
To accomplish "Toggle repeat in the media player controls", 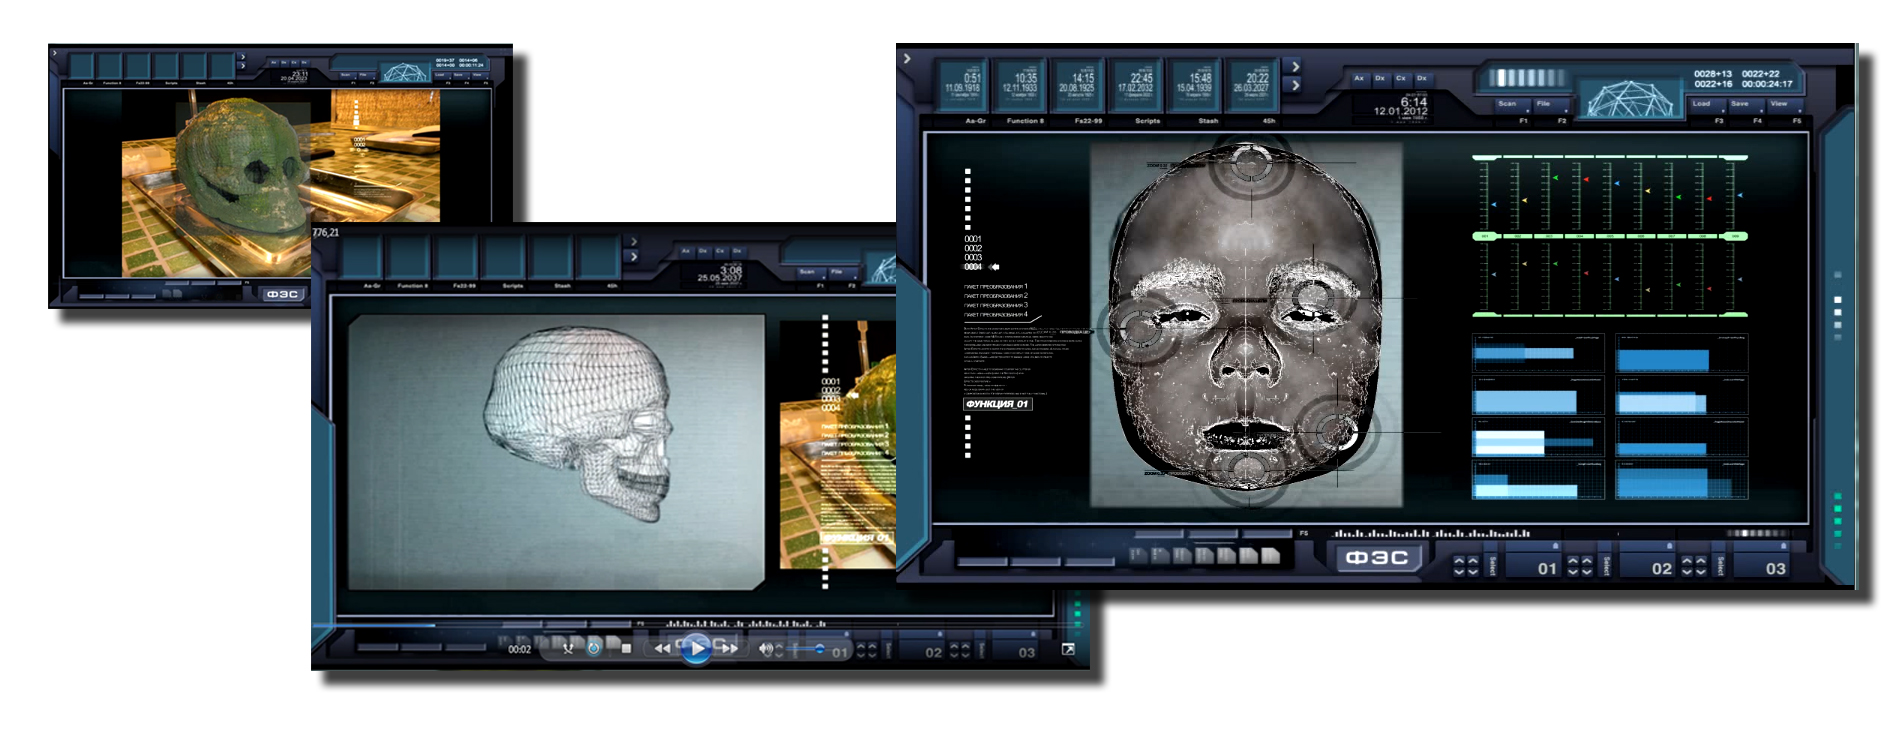I will point(593,649).
